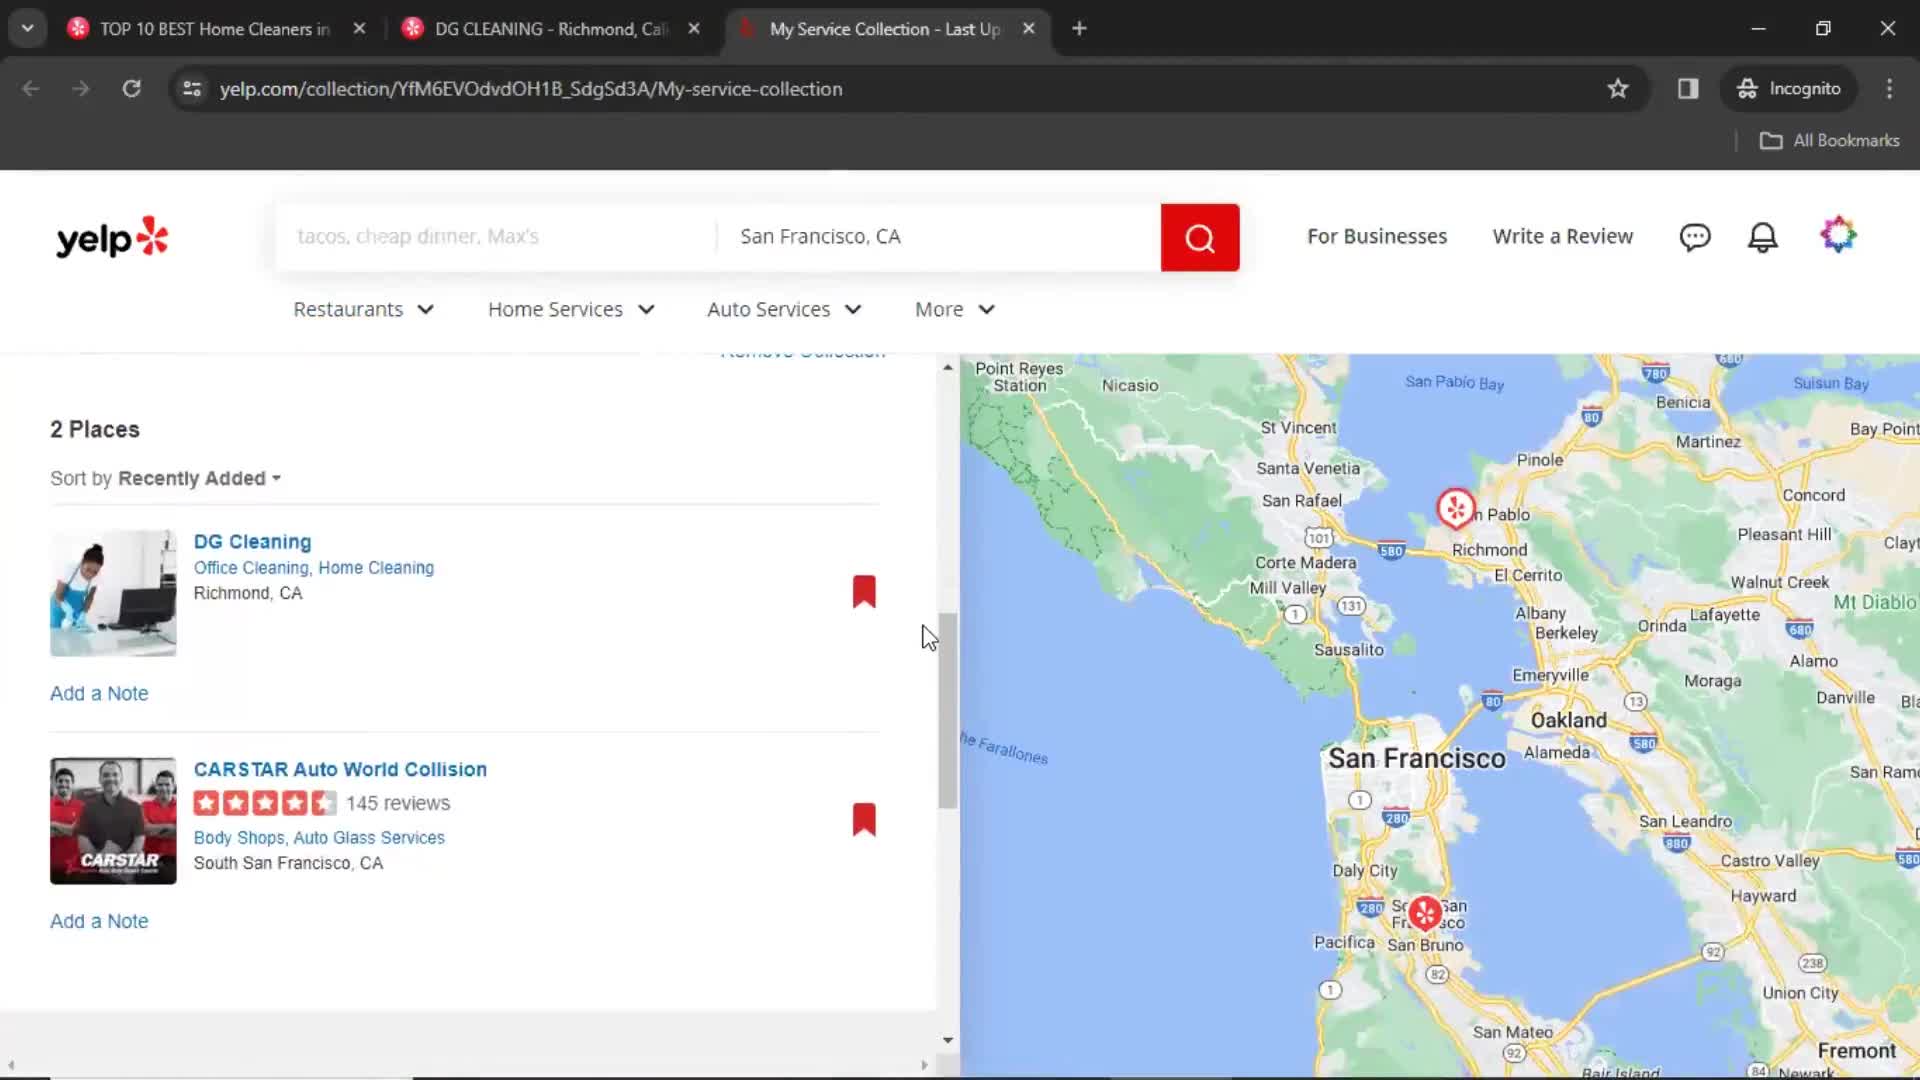Click the Incognito indicator
Image resolution: width=1920 pixels, height=1080 pixels.
[1789, 89]
